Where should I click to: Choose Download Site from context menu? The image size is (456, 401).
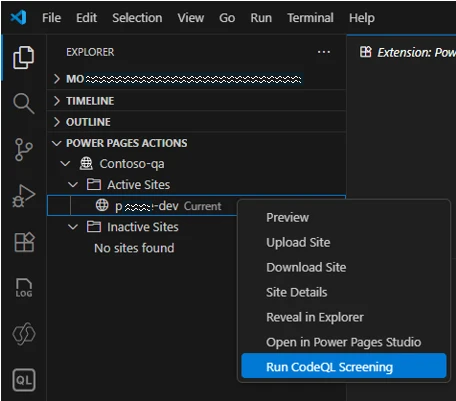[344, 267]
